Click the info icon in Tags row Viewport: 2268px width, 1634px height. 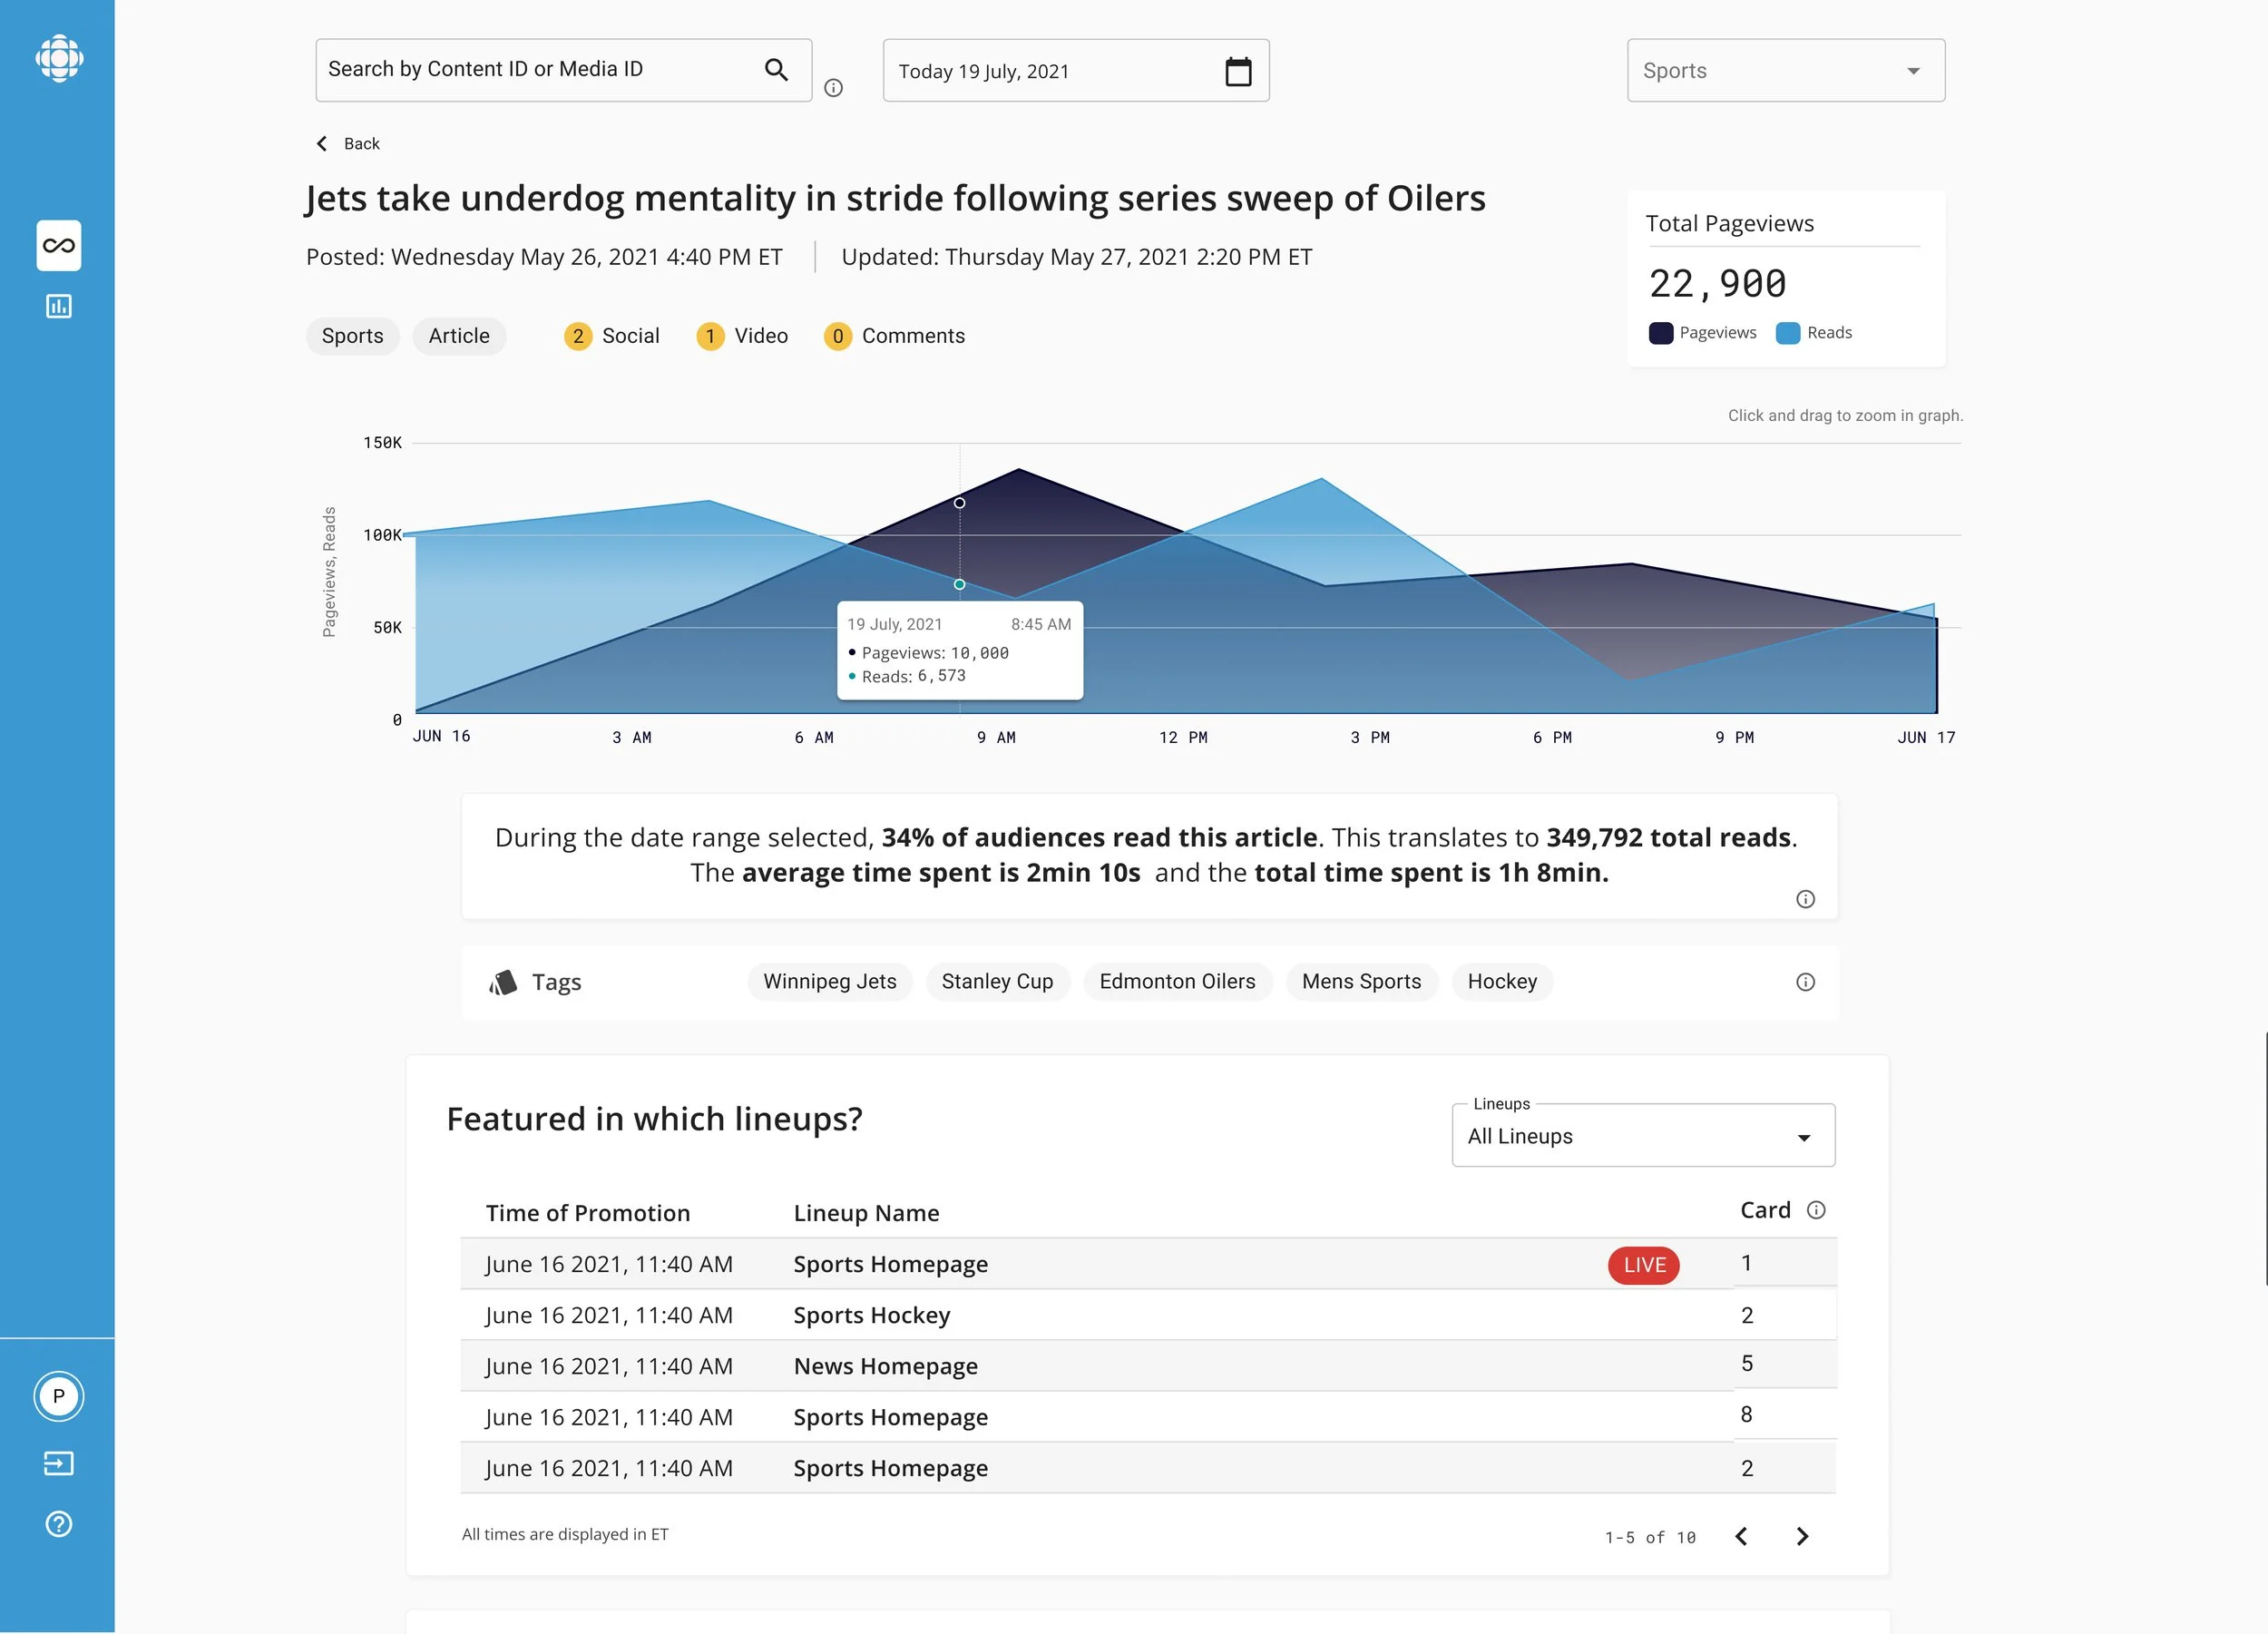[x=1805, y=982]
